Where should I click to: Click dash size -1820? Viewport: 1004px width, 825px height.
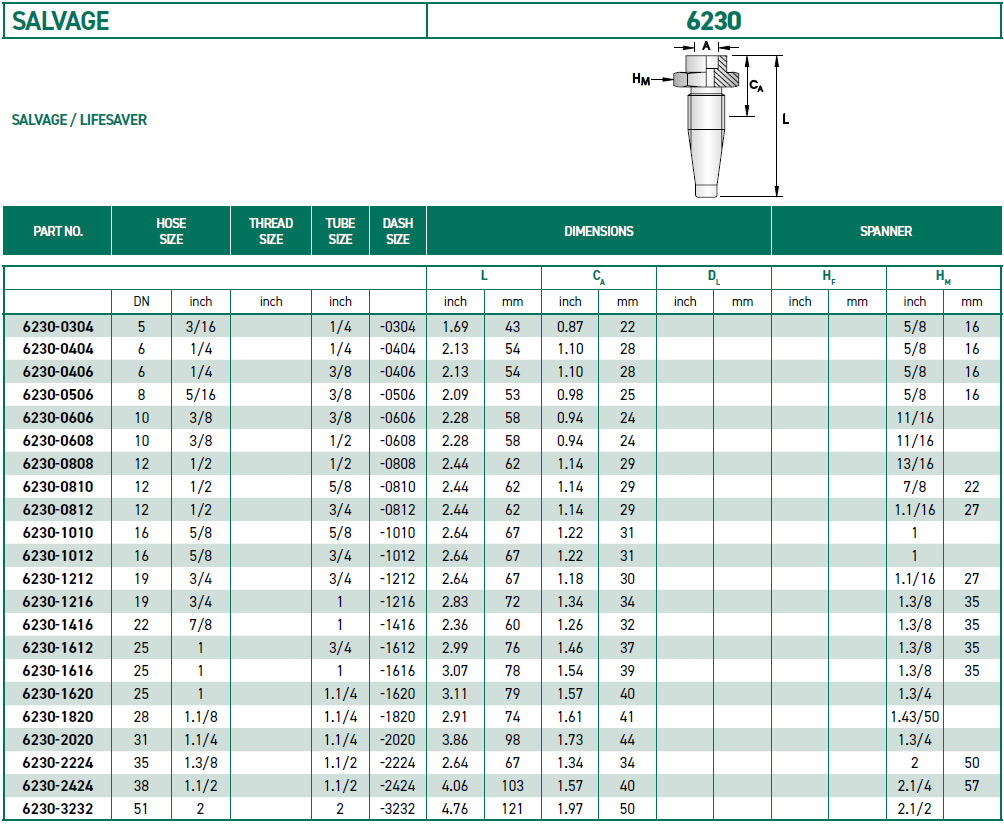[398, 717]
